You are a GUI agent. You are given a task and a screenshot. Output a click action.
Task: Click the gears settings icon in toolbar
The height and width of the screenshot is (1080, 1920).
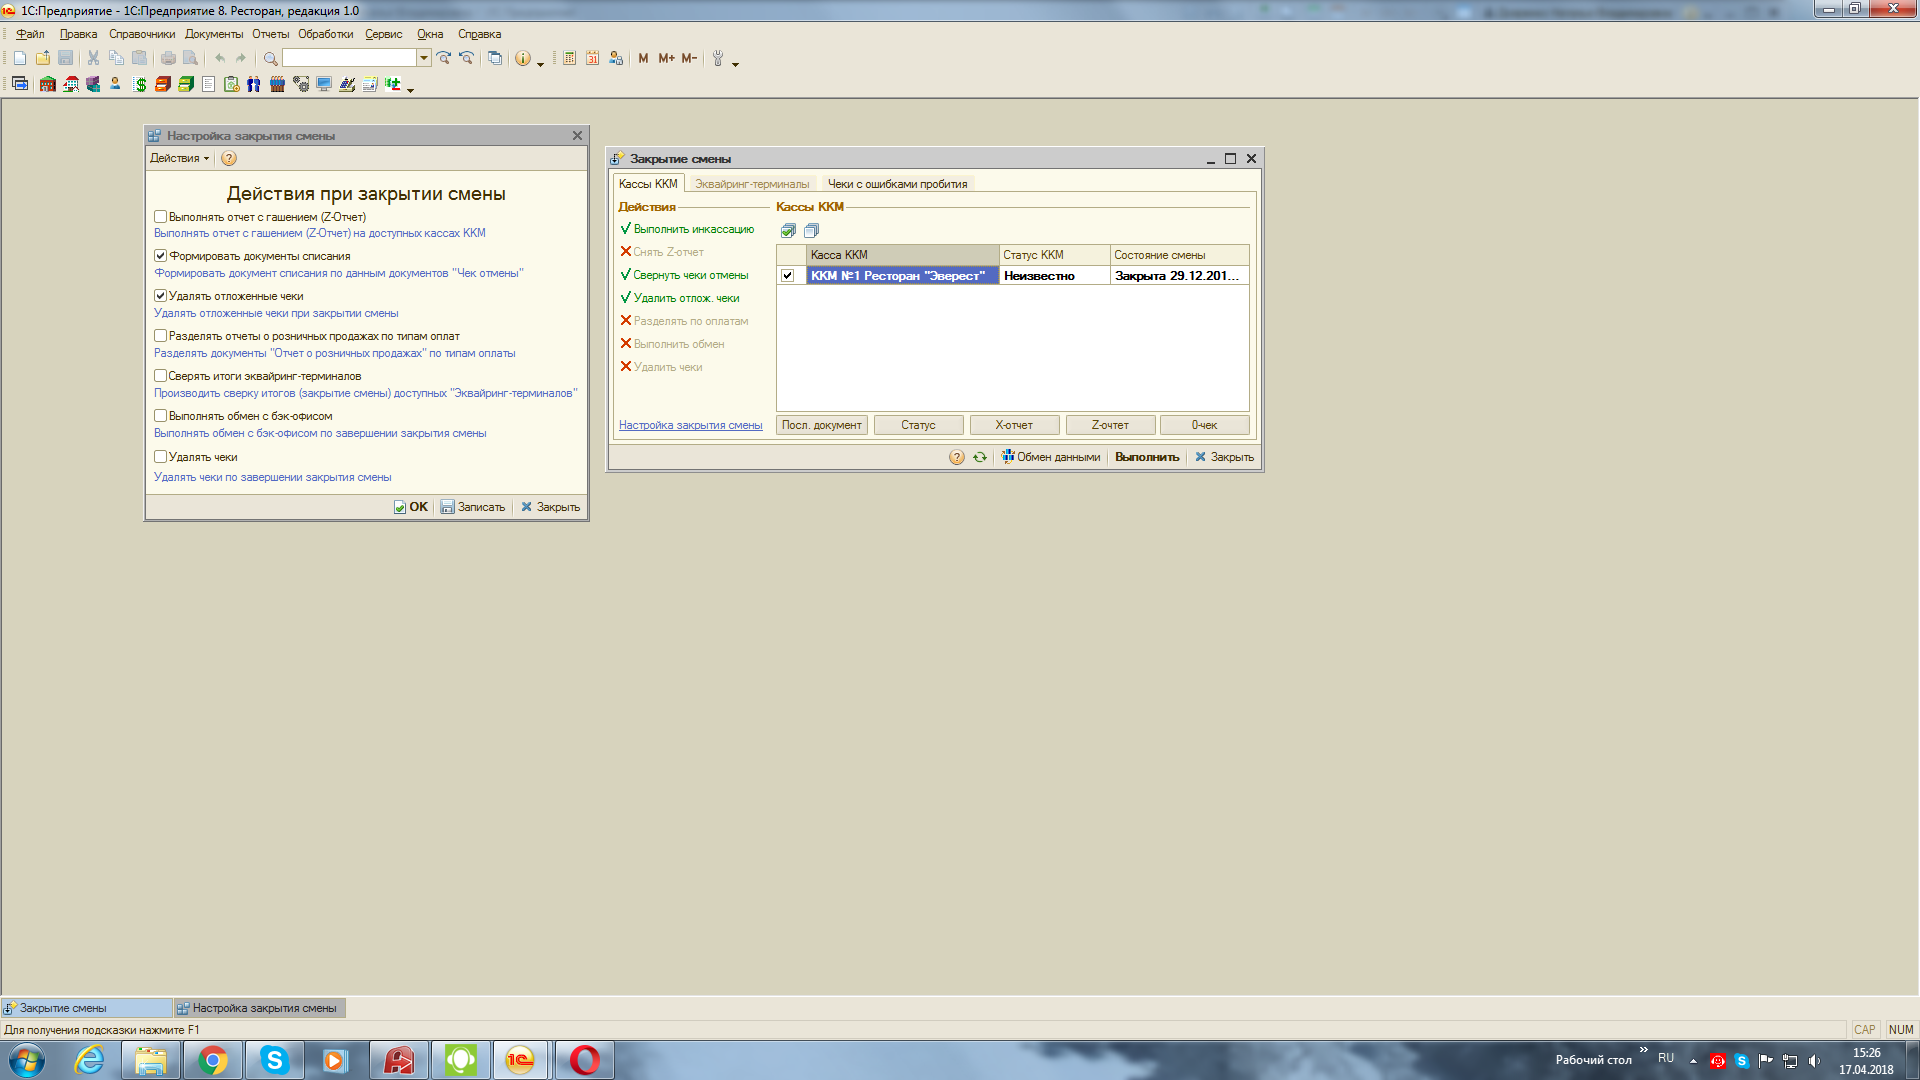pyautogui.click(x=301, y=85)
